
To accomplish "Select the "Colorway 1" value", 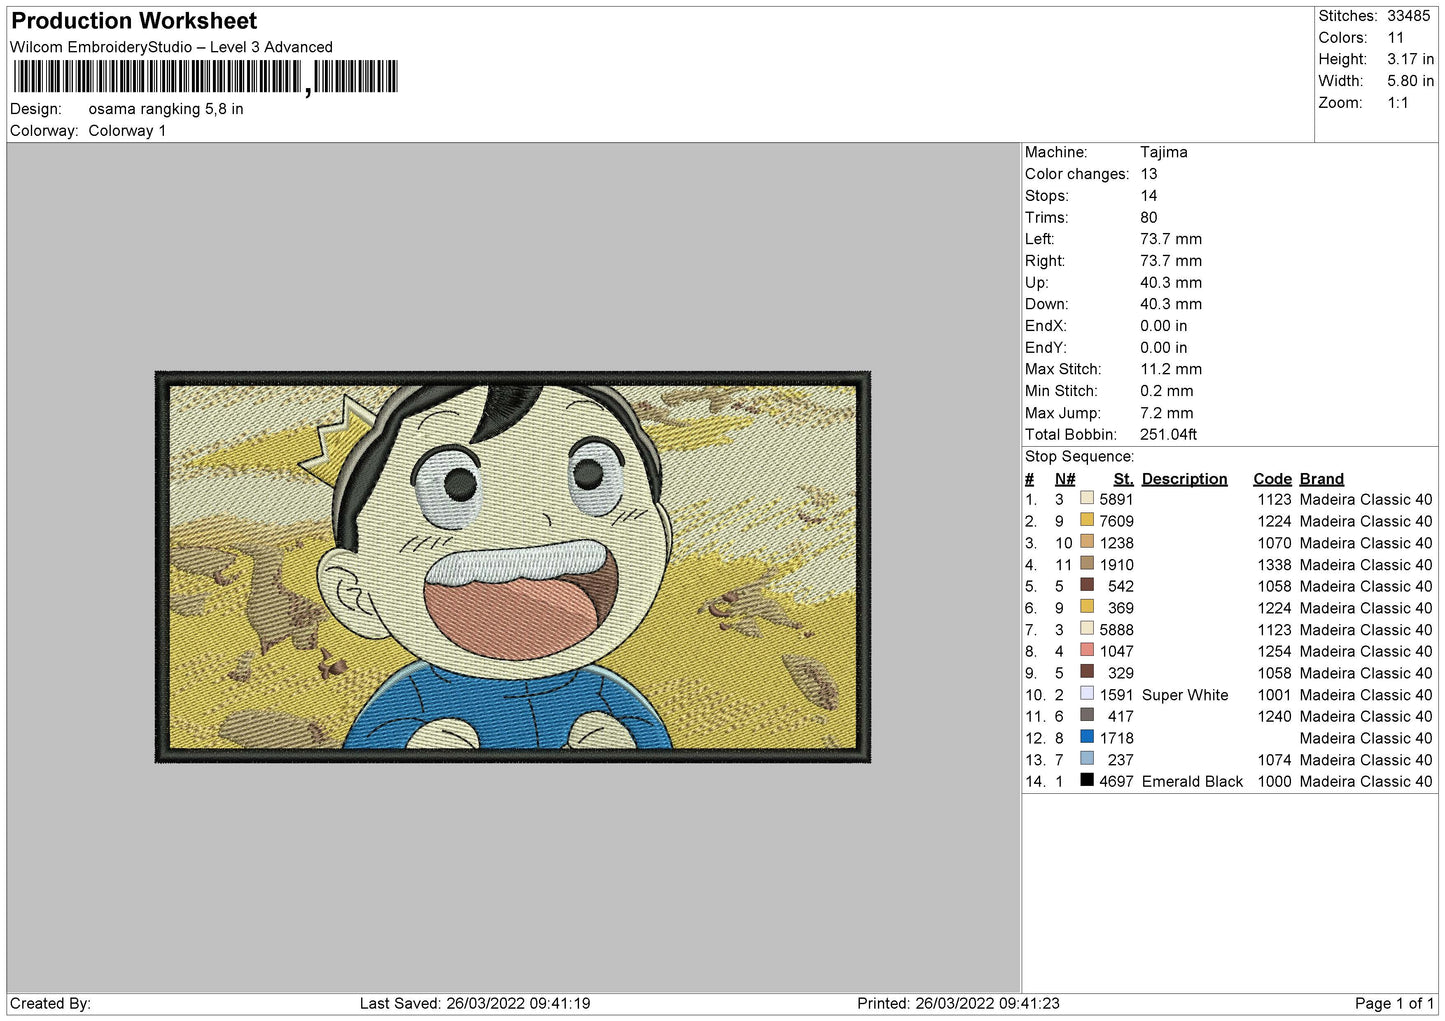I will point(127,131).
